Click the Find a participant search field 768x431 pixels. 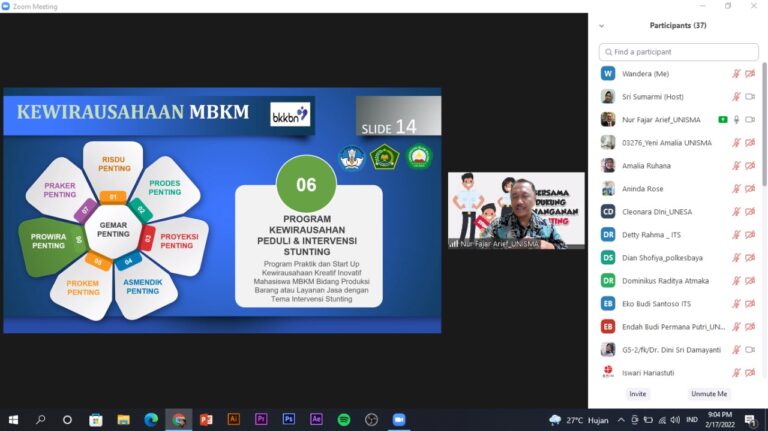coord(680,52)
